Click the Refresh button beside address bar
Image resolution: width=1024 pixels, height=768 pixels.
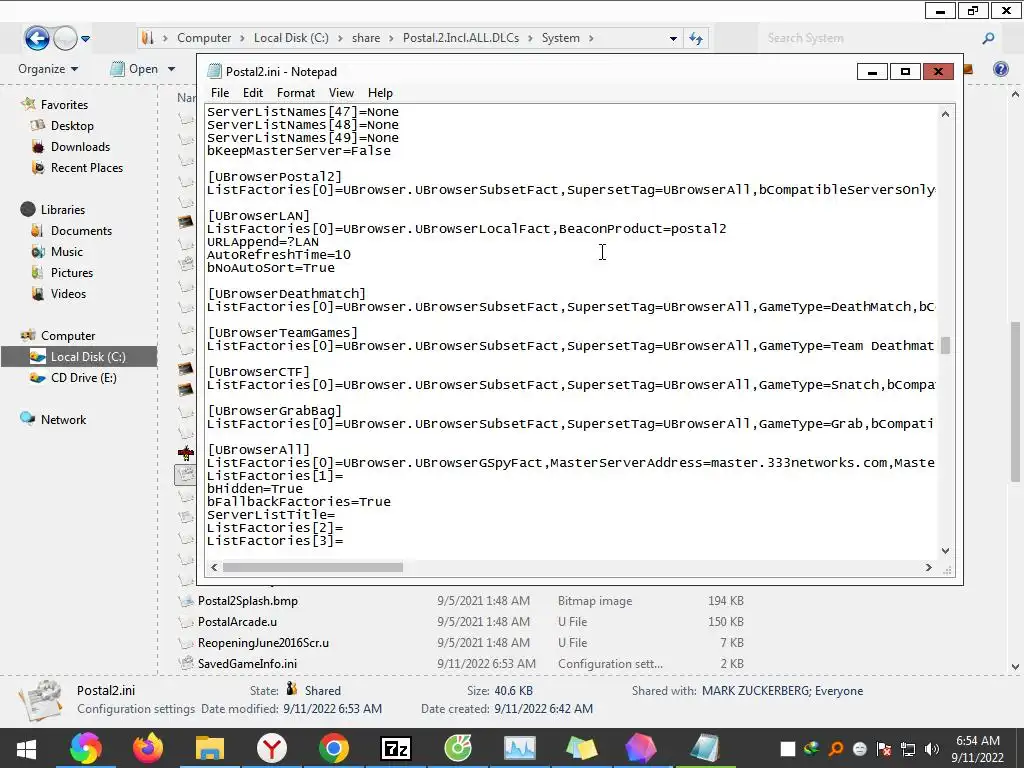click(x=696, y=39)
